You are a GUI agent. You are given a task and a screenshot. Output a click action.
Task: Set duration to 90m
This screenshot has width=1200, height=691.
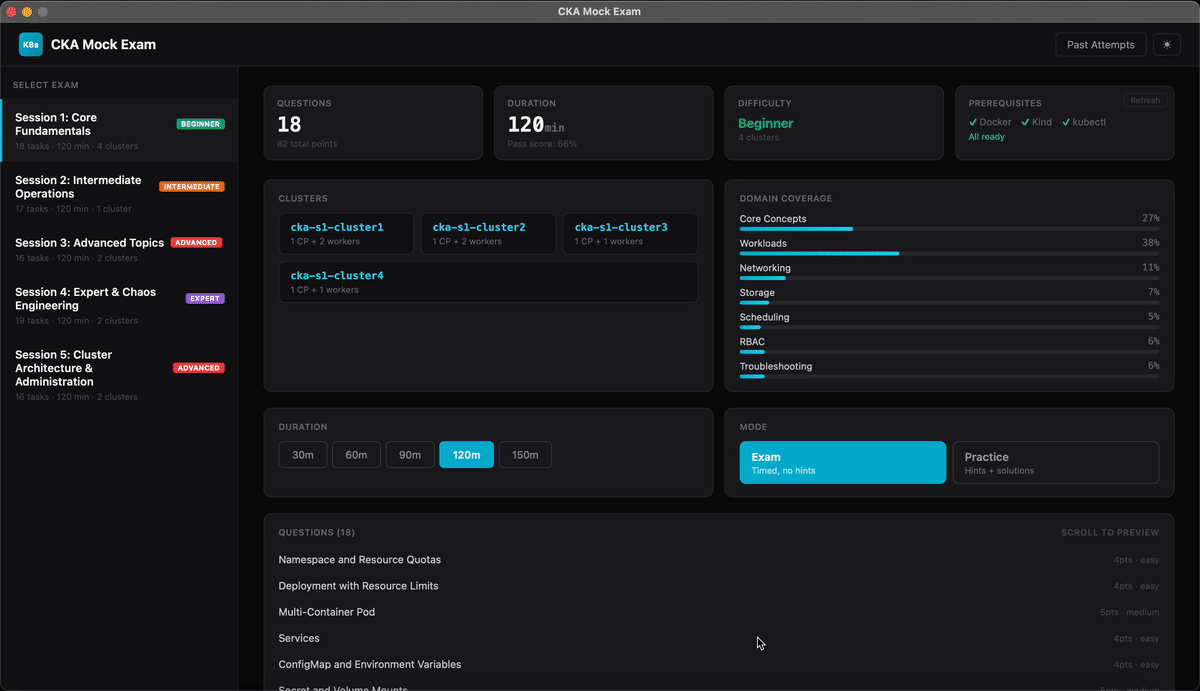tap(410, 455)
